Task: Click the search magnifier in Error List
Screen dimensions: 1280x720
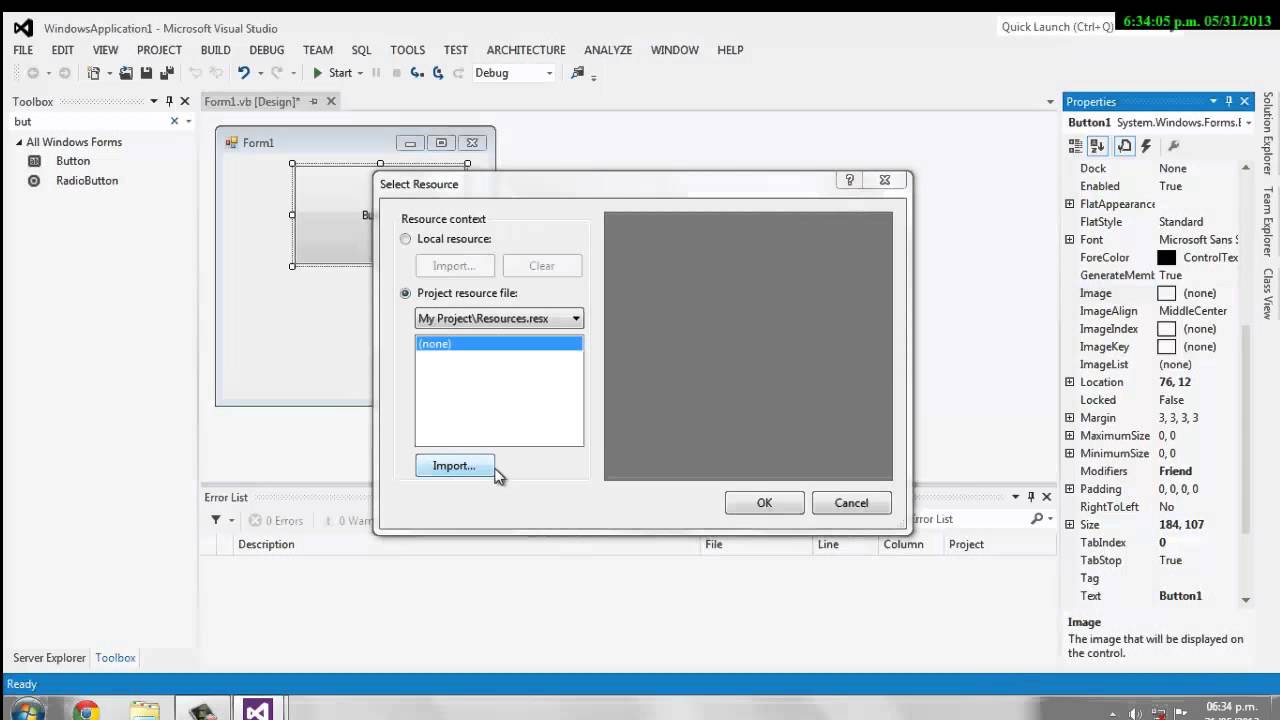Action: pos(1037,519)
